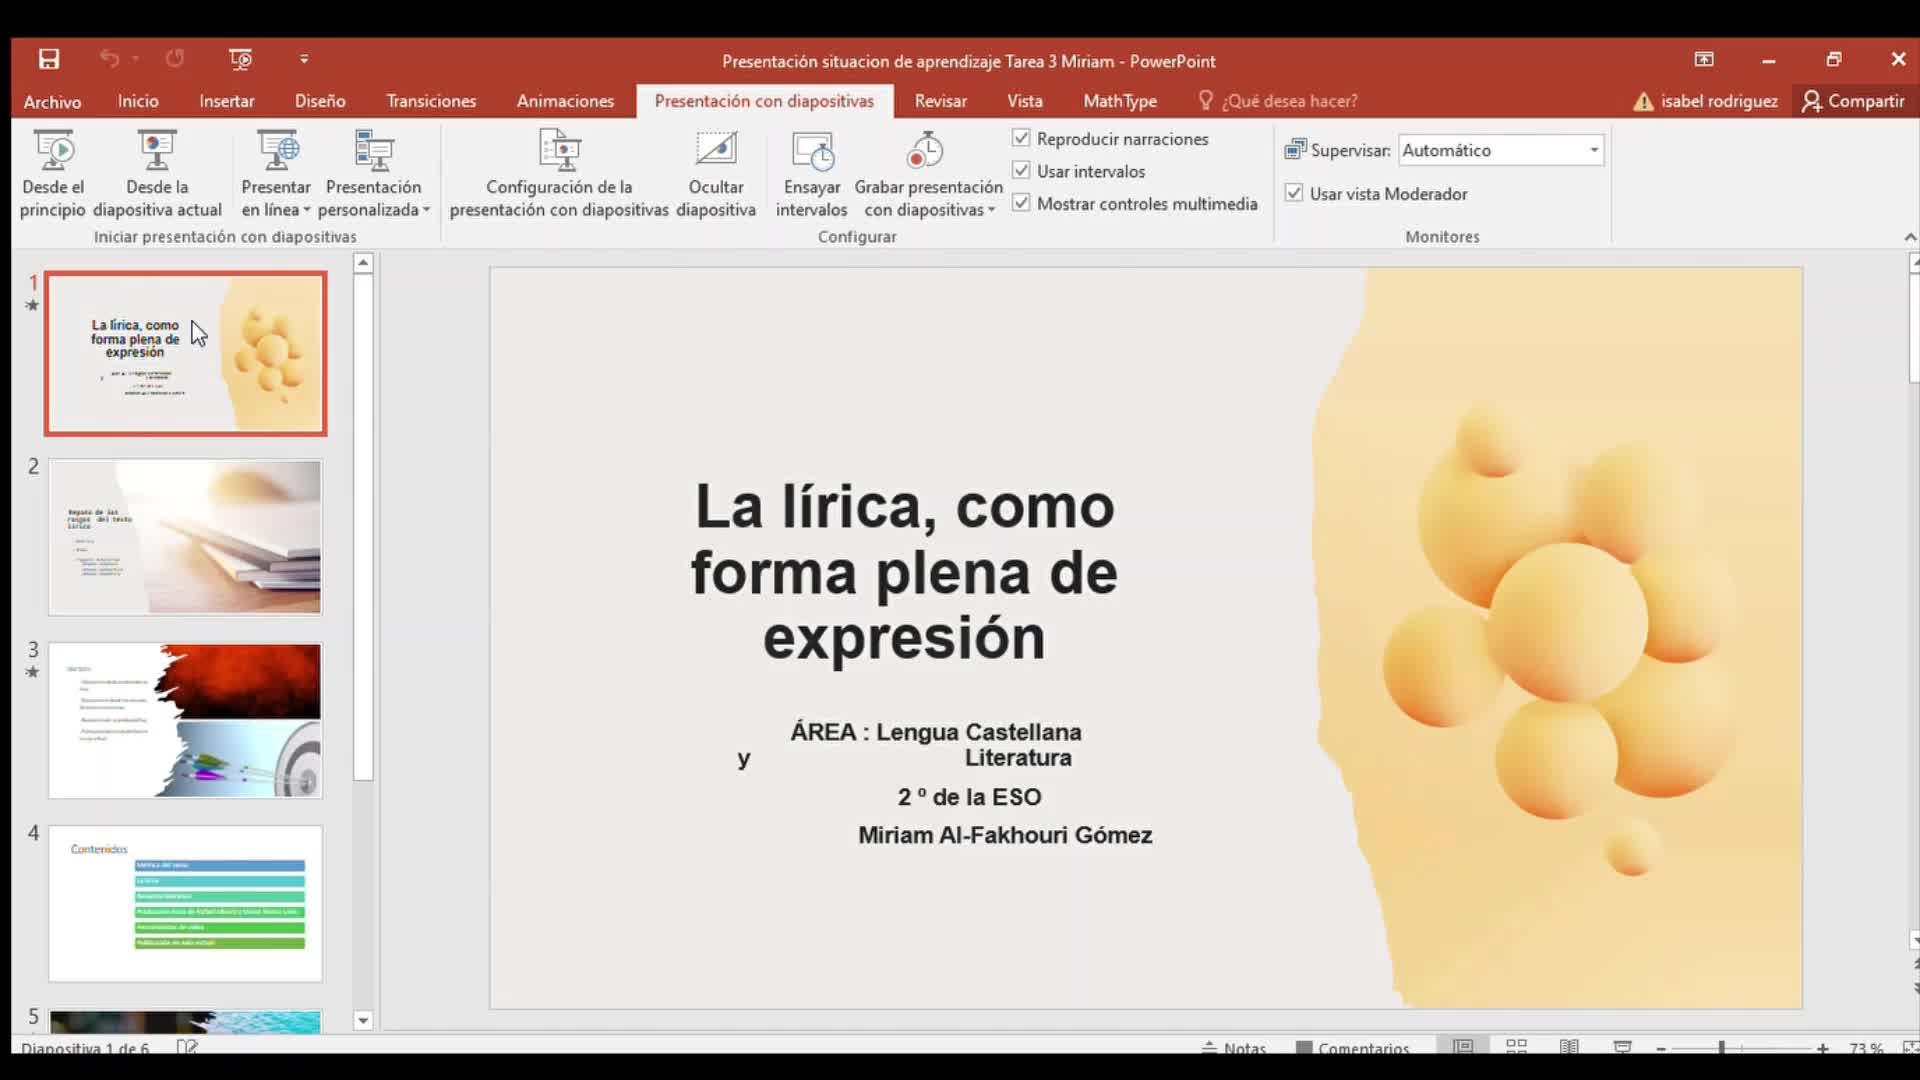This screenshot has height=1080, width=1920.
Task: Disable Usar vista Moderador checkbox
Action: click(x=1294, y=193)
